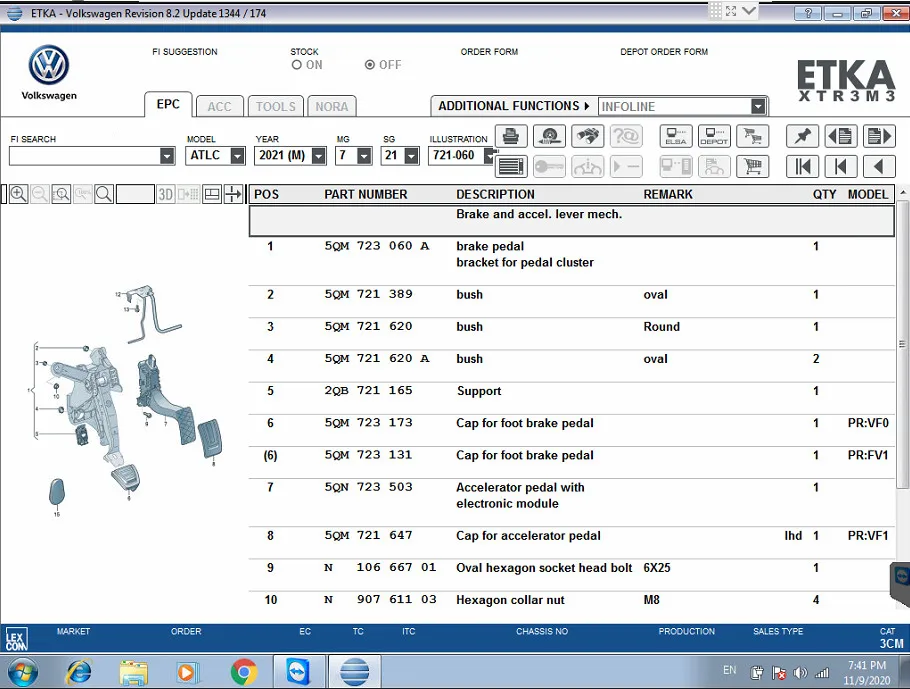Image resolution: width=910 pixels, height=689 pixels.
Task: Click the pushpin icon
Action: pos(802,137)
